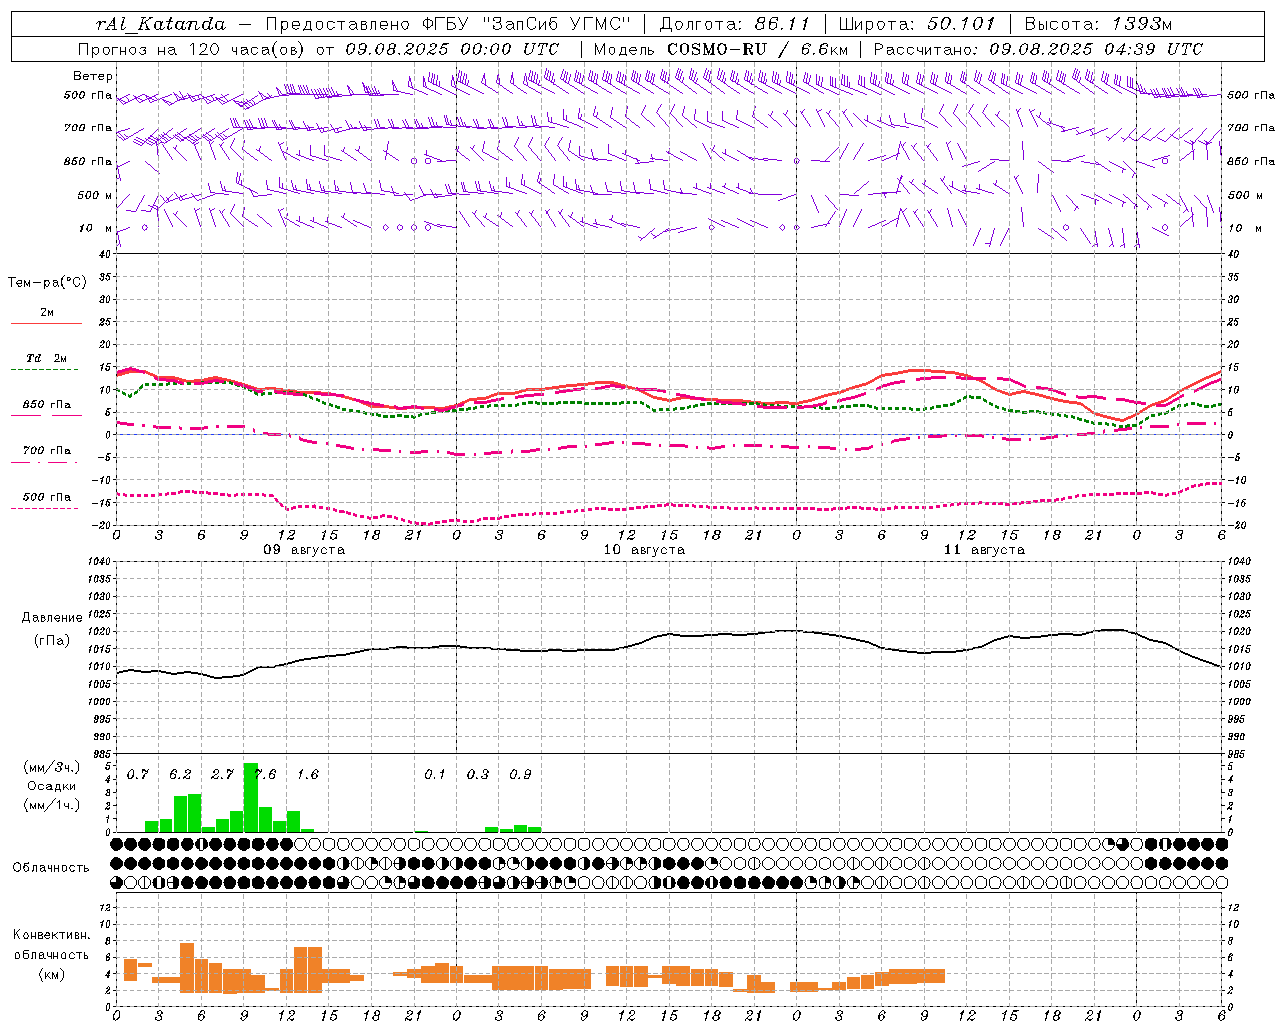Click the 'Облачность' cloudiness panel label
1280x1024 pixels.
pos(51,868)
